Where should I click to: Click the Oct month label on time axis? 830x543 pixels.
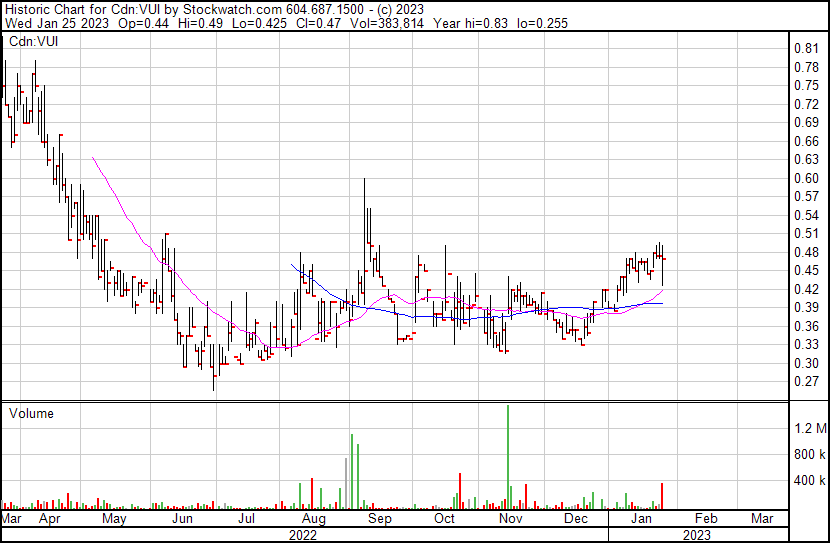[x=445, y=519]
